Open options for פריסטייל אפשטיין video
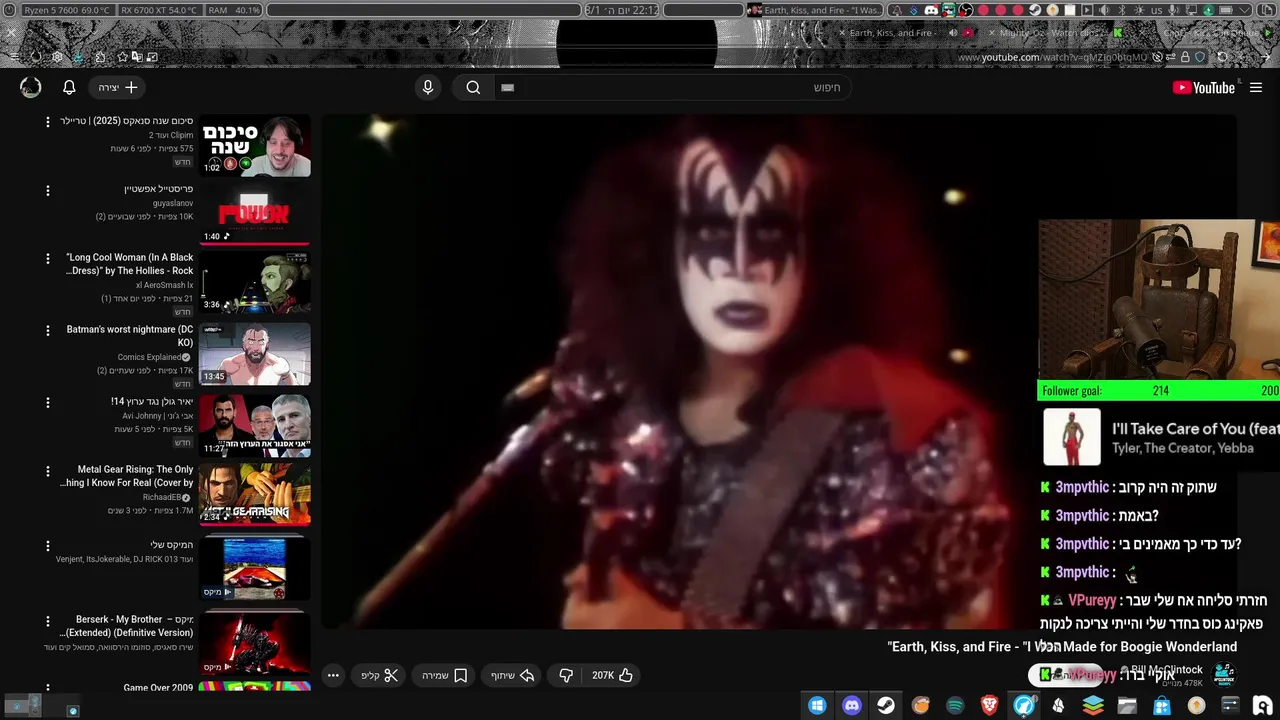The width and height of the screenshot is (1280, 720). [x=47, y=190]
